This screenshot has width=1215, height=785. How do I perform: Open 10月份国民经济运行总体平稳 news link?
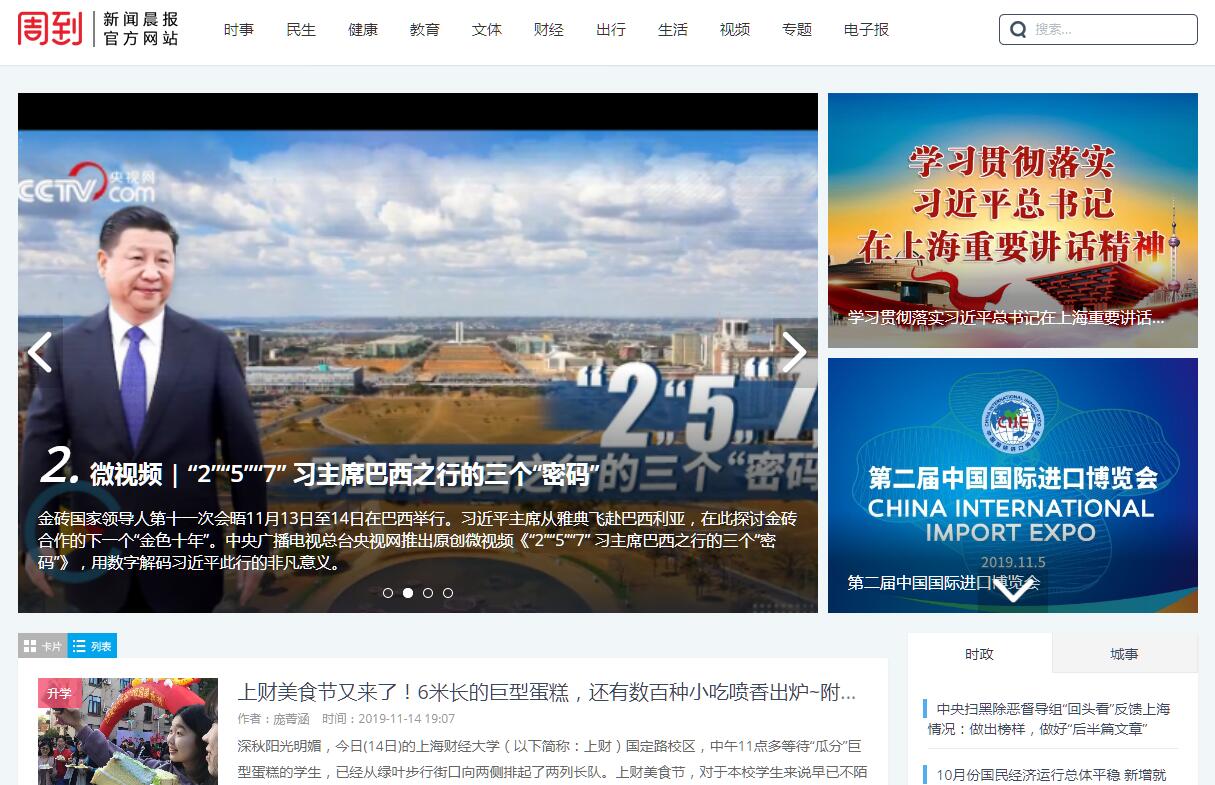coord(1052,774)
